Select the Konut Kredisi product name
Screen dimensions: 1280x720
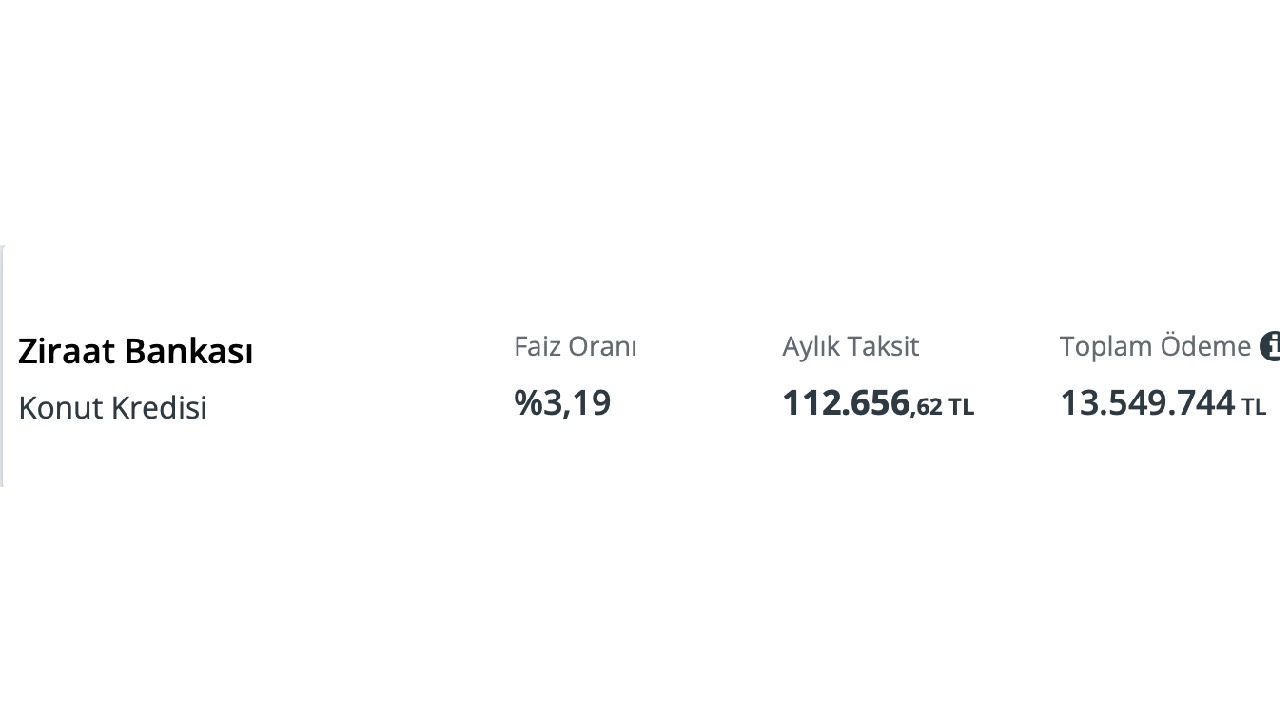pyautogui.click(x=112, y=408)
